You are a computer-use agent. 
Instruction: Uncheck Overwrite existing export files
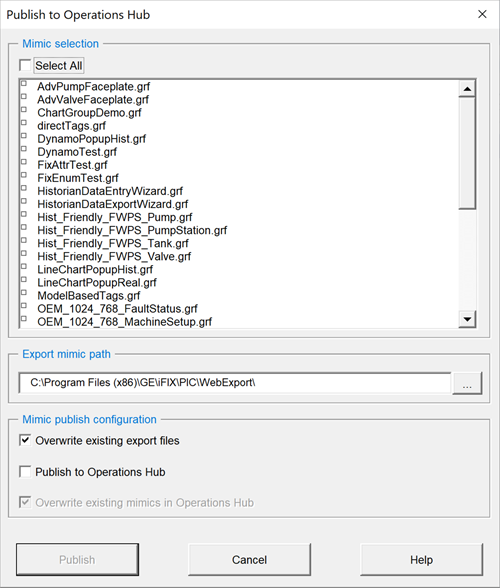tap(25, 440)
